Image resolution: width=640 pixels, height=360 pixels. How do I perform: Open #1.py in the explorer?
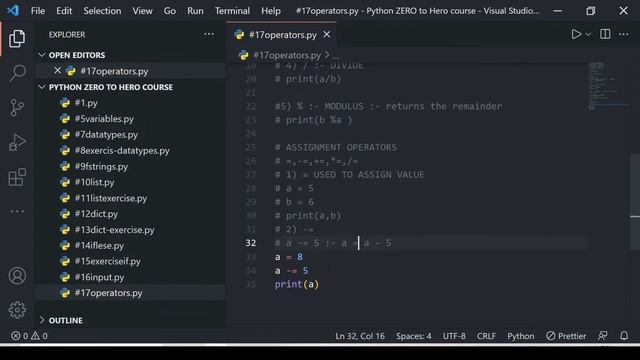[86, 103]
